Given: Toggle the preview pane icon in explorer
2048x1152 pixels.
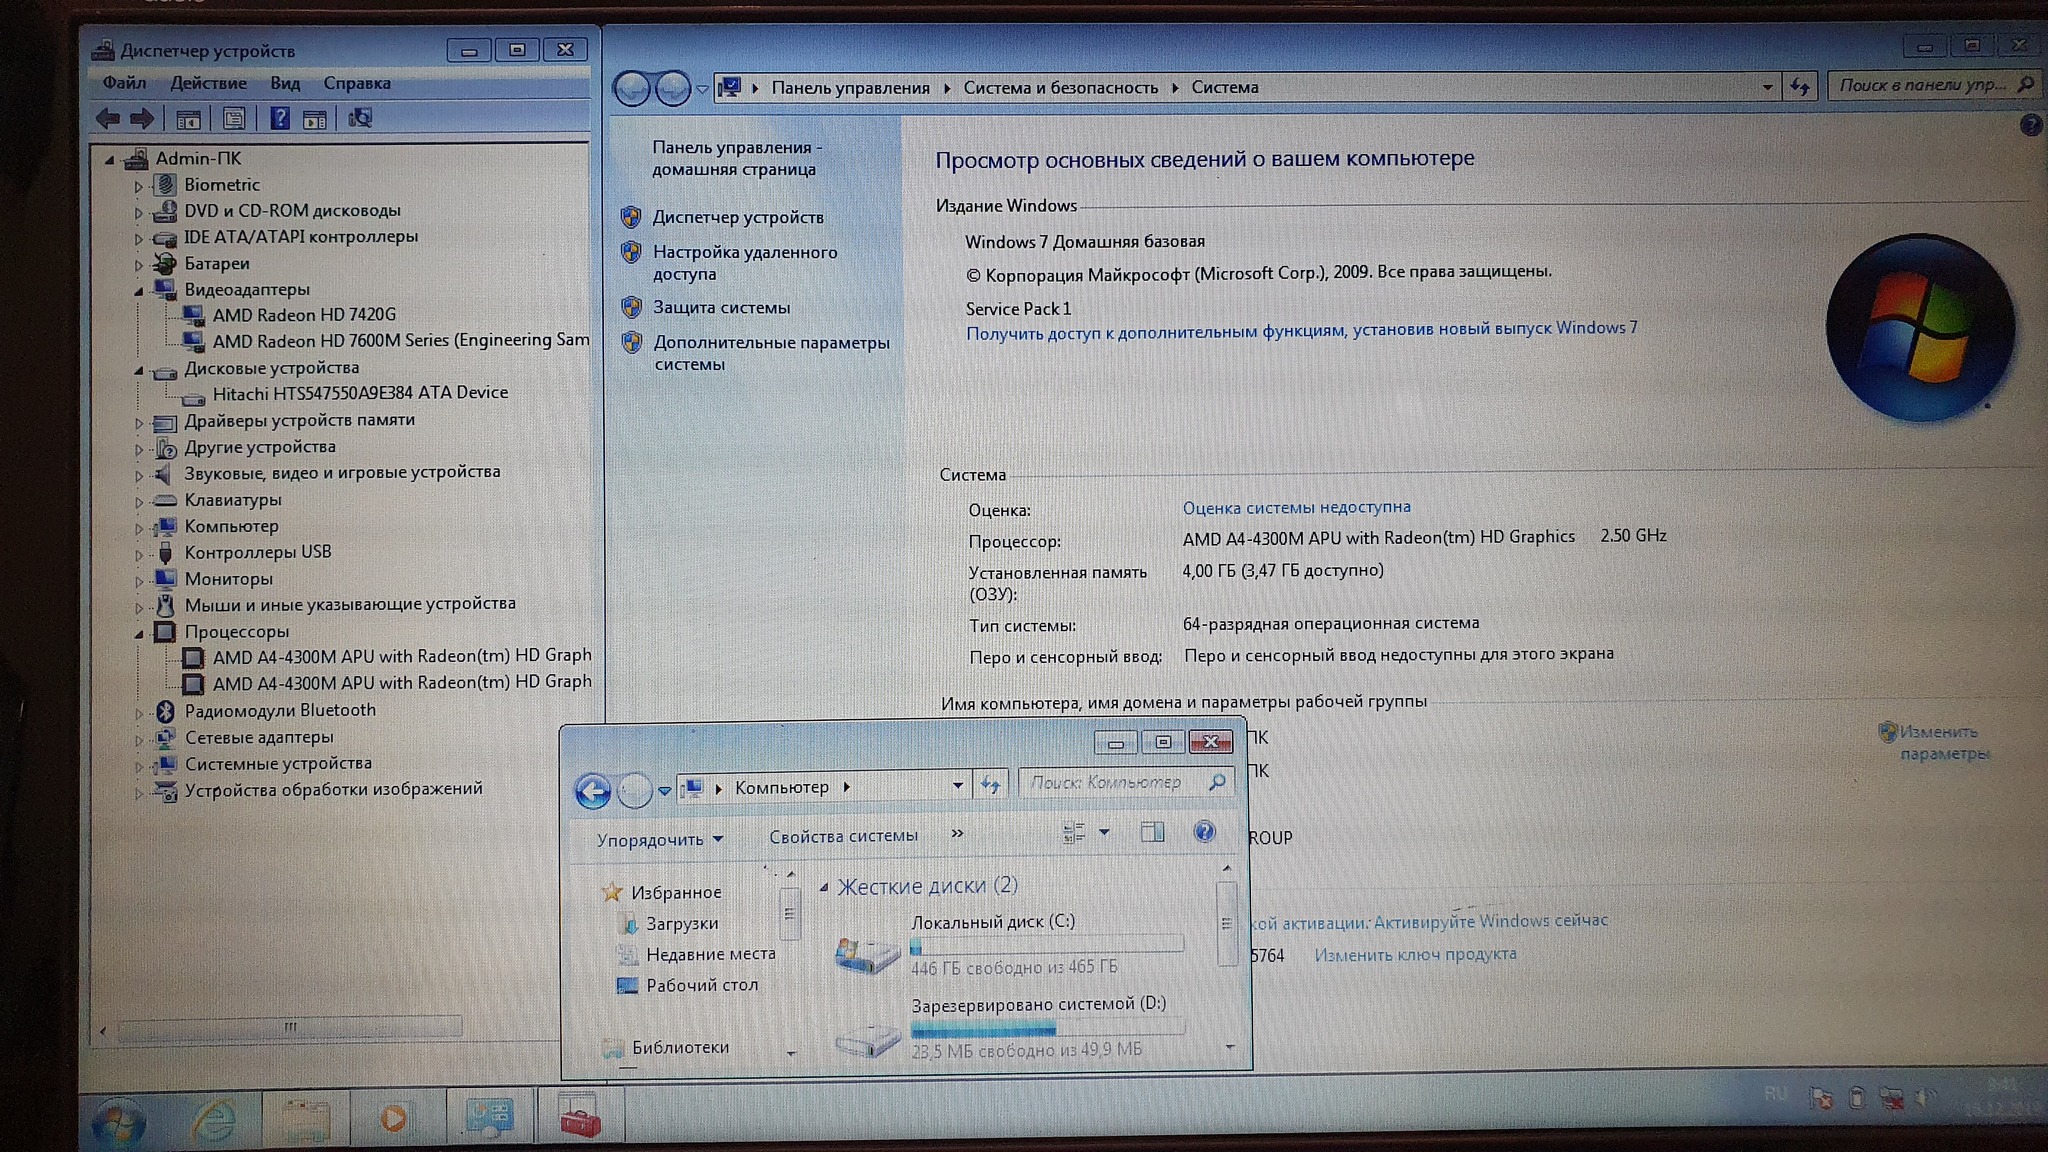Looking at the screenshot, I should coord(1152,832).
